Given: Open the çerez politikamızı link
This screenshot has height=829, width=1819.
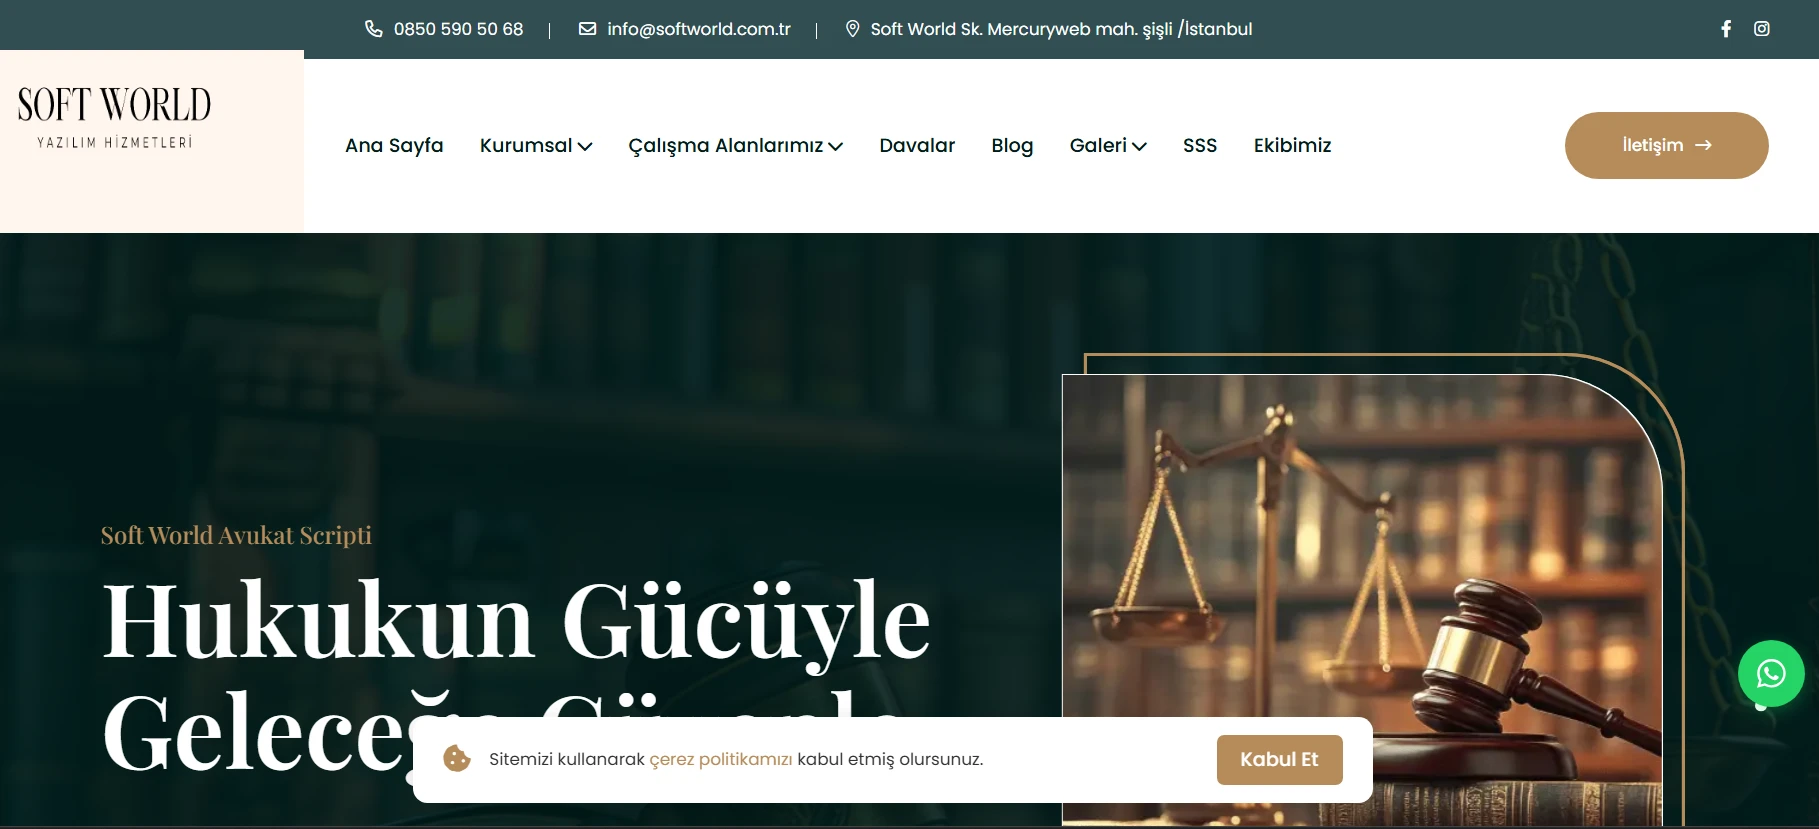Looking at the screenshot, I should 720,760.
